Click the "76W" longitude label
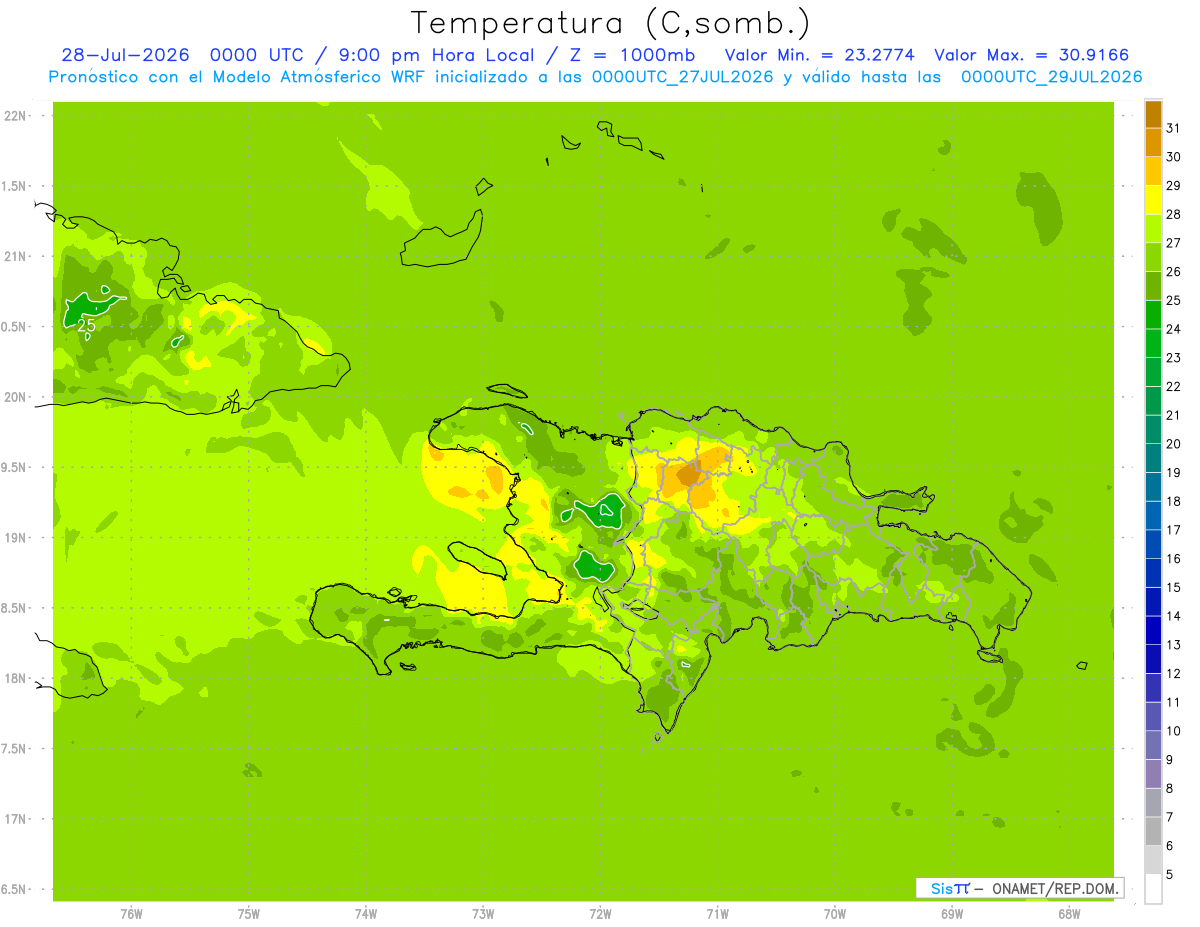This screenshot has height=927, width=1200. click(x=131, y=914)
